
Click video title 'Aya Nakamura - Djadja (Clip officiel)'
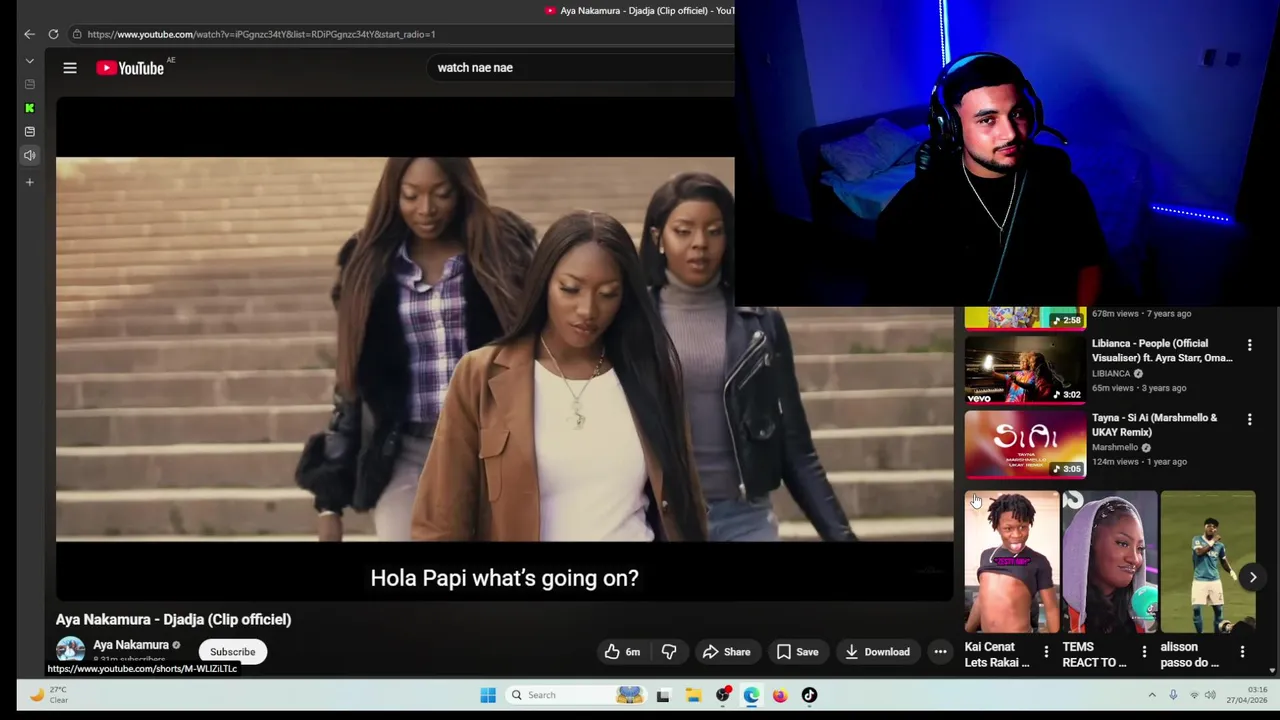point(174,619)
